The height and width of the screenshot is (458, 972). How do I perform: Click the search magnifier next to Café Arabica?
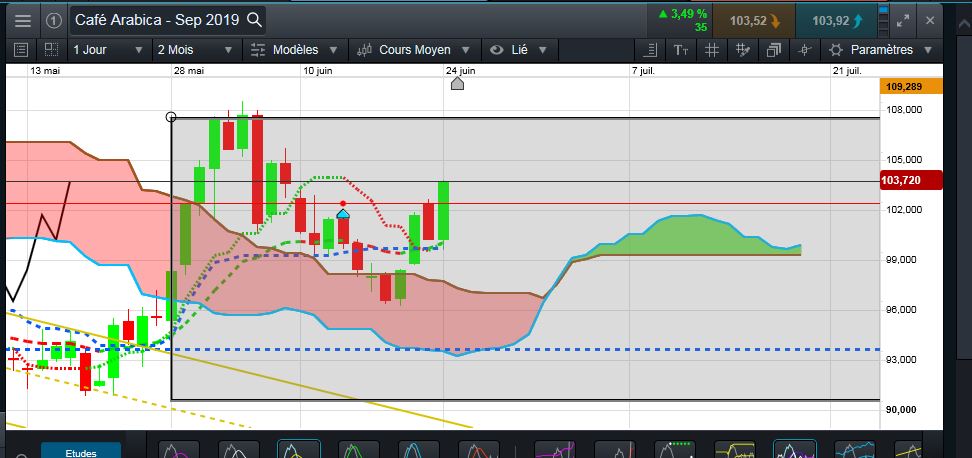(254, 20)
